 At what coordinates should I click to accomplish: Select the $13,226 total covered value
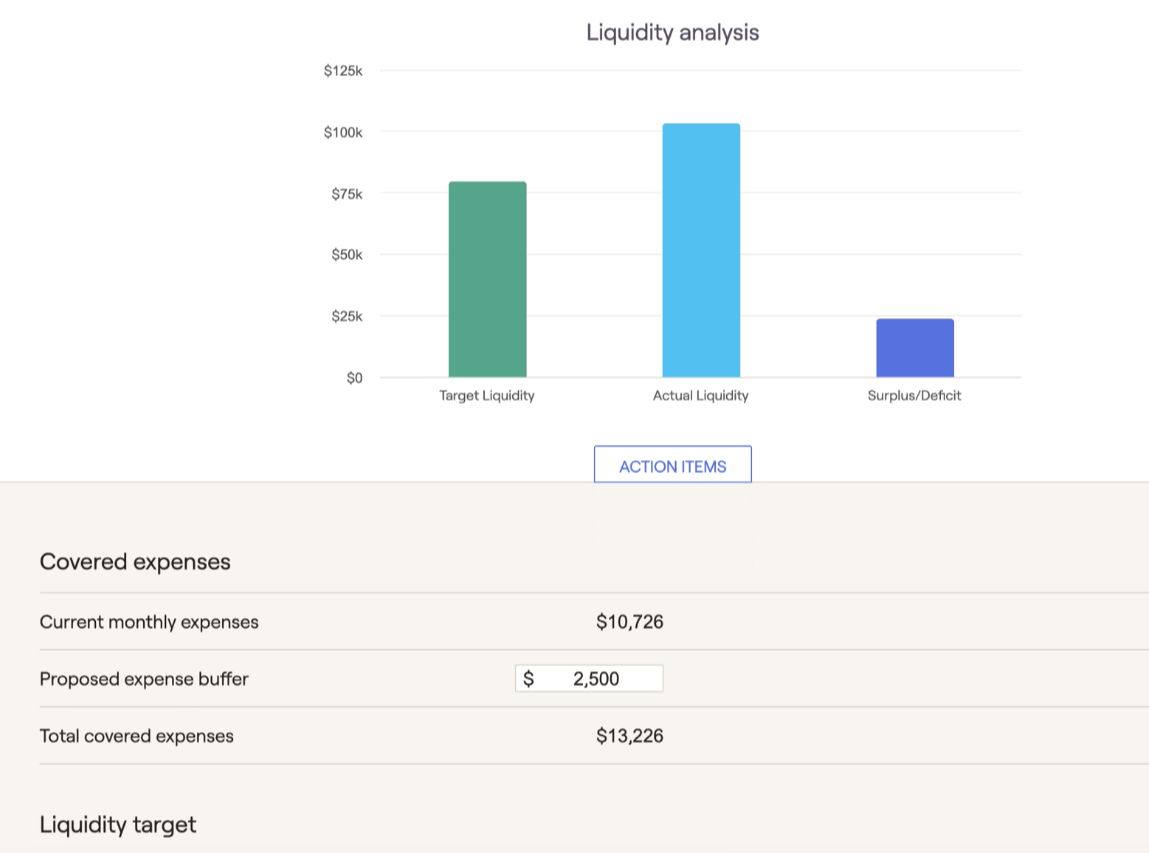coord(629,736)
